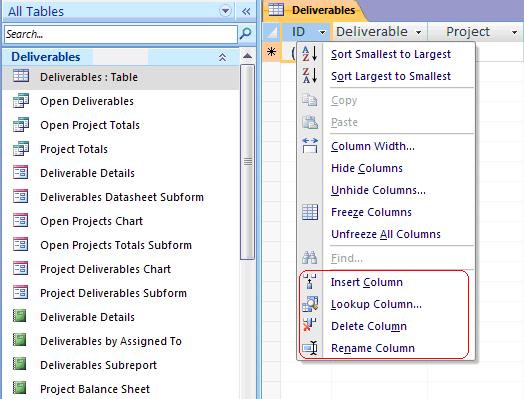Select Column Width... menu entry
524x399 pixels.
373,146
